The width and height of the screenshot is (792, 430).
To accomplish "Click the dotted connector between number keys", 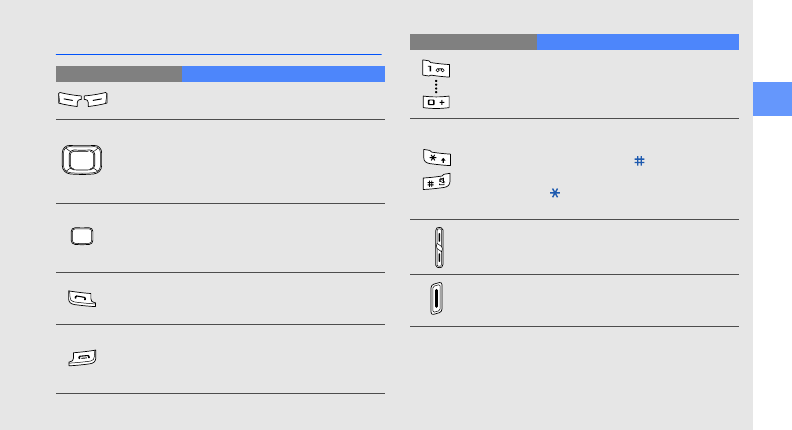I will click(436, 85).
